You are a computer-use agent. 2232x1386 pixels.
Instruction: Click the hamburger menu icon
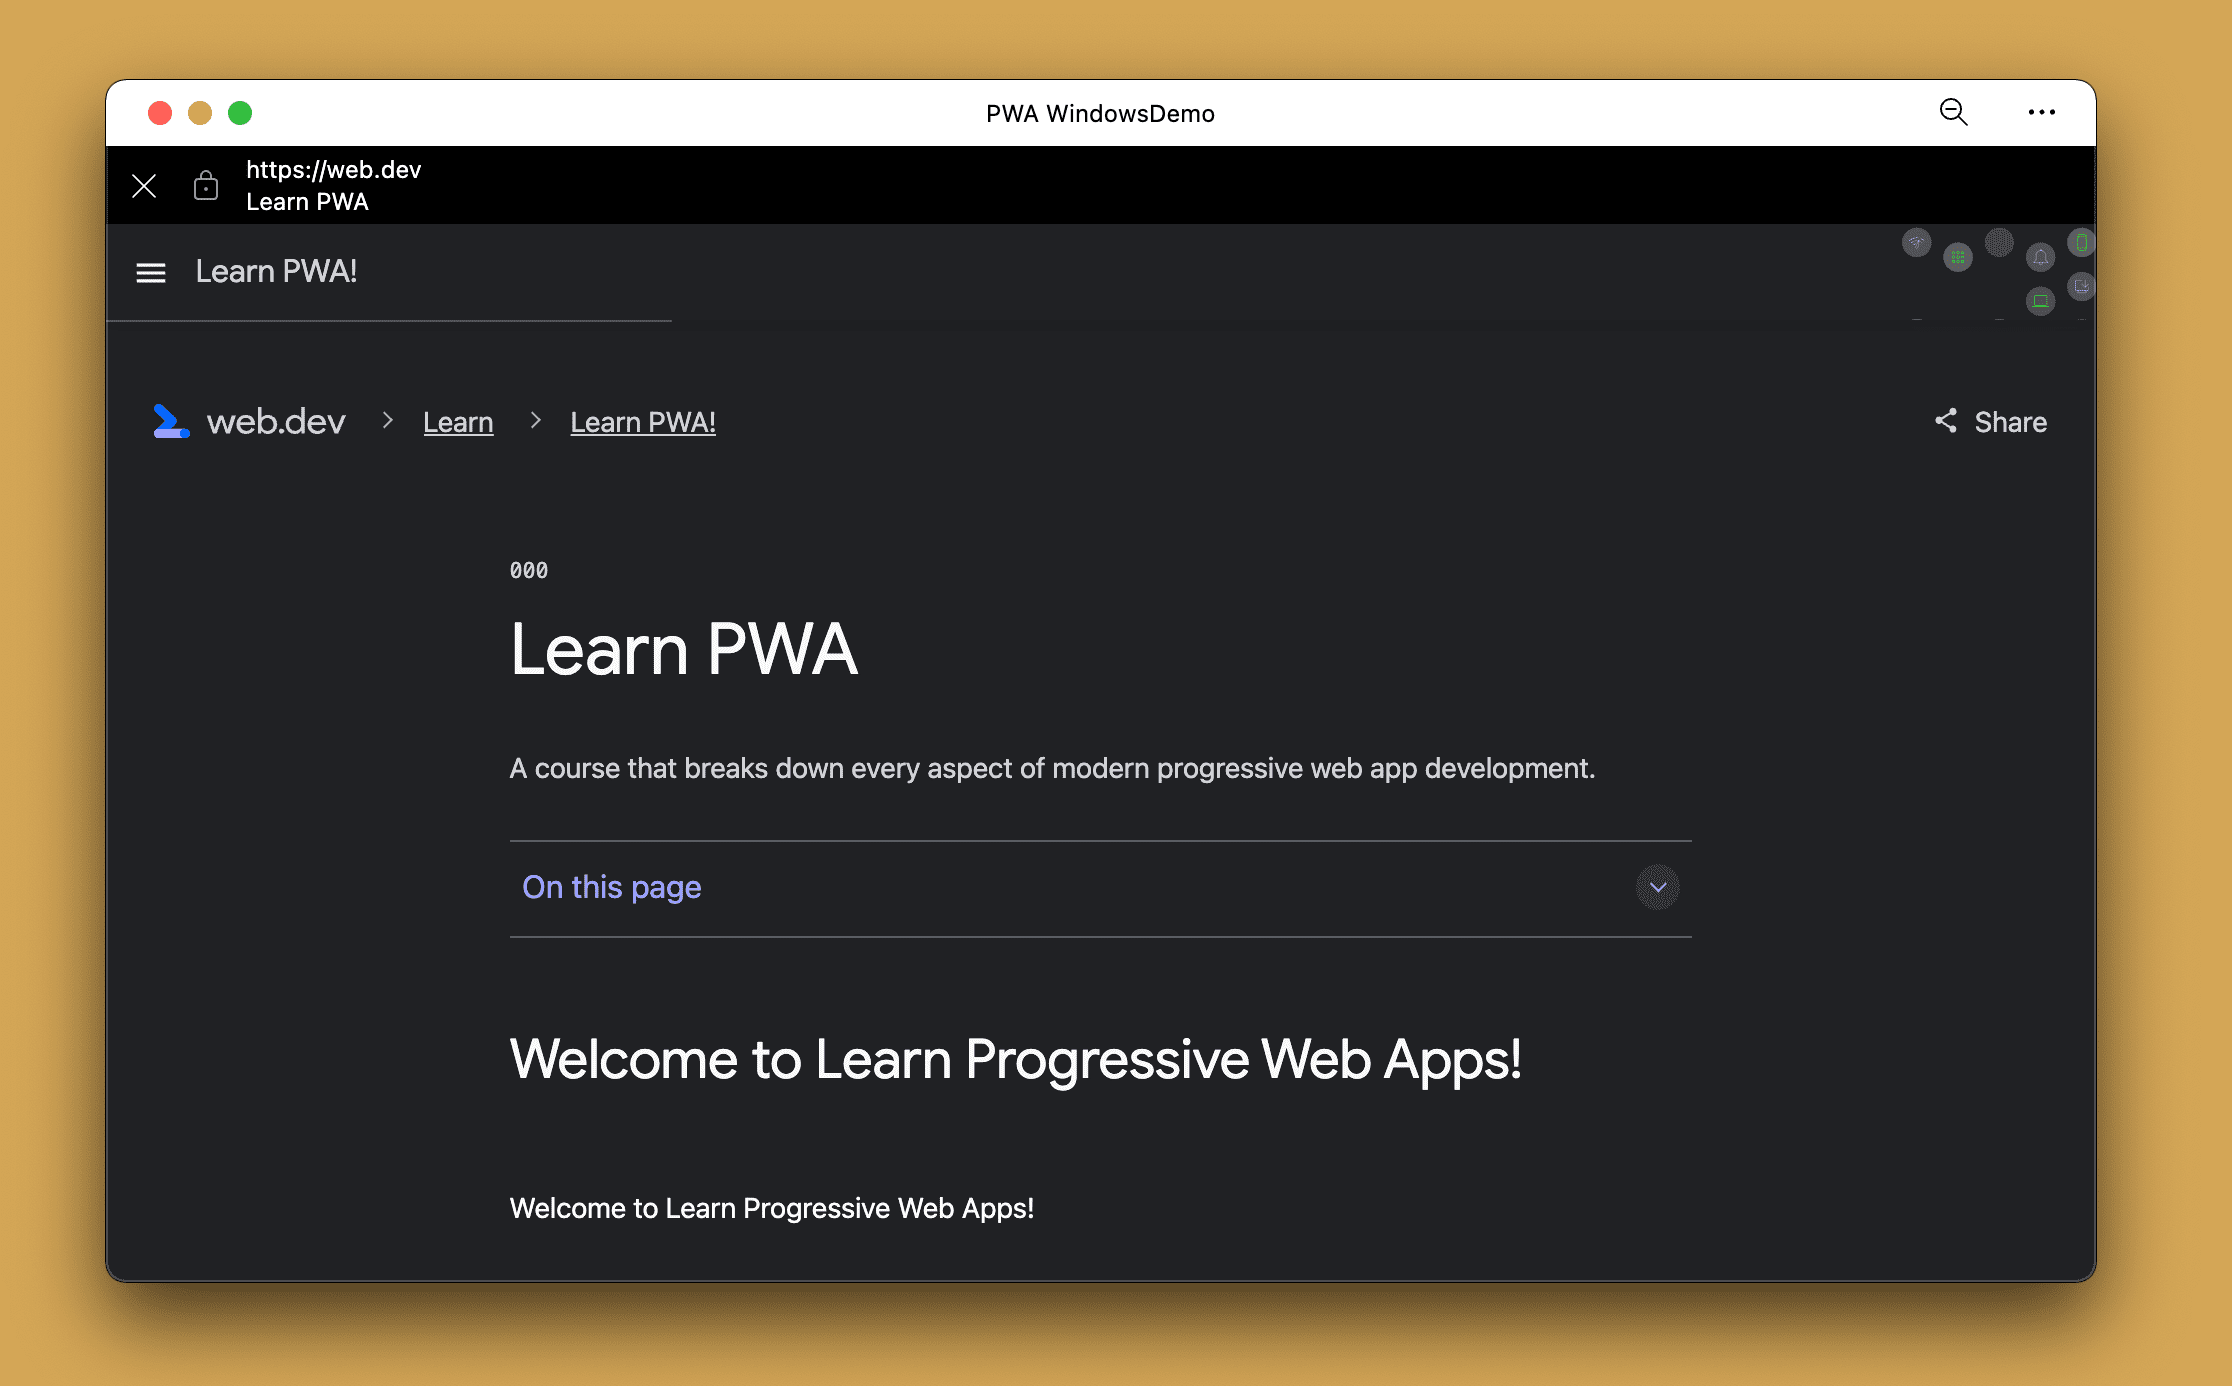pos(150,271)
